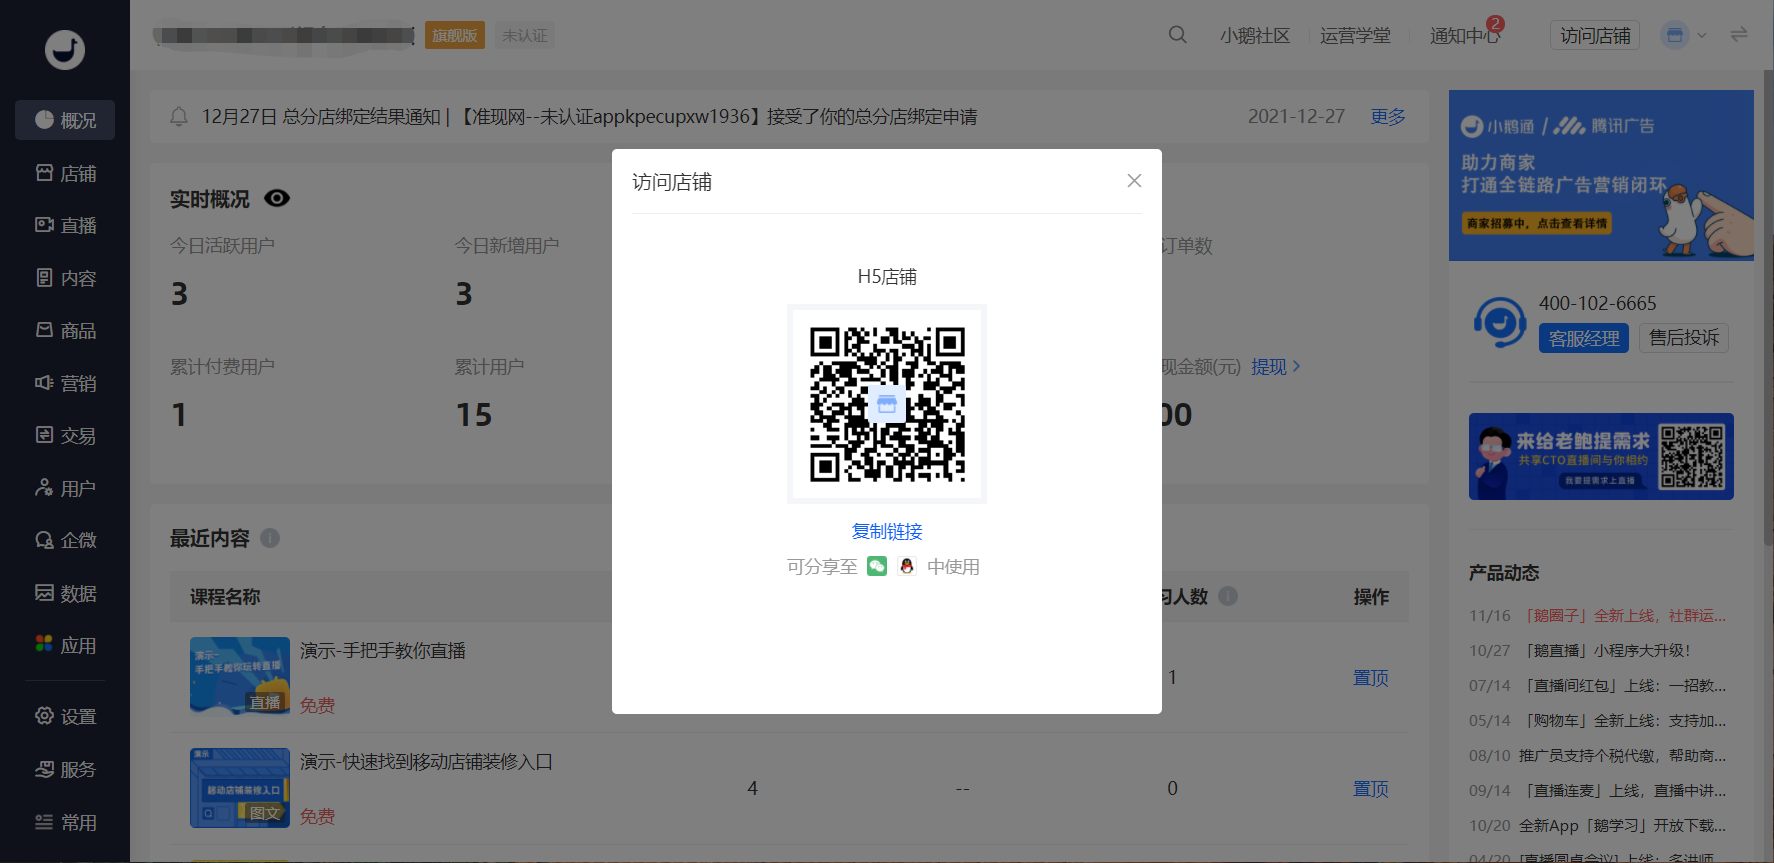
Task: Open the 店铺 sidebar menu
Action: click(x=66, y=173)
